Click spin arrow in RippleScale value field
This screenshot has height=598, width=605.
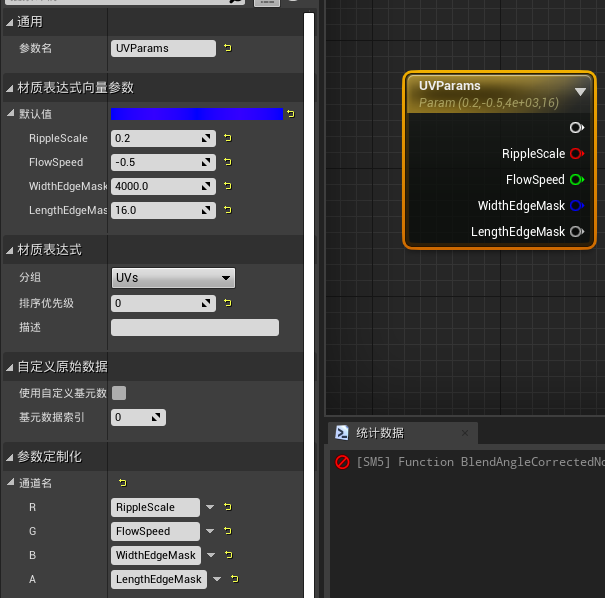coord(206,138)
